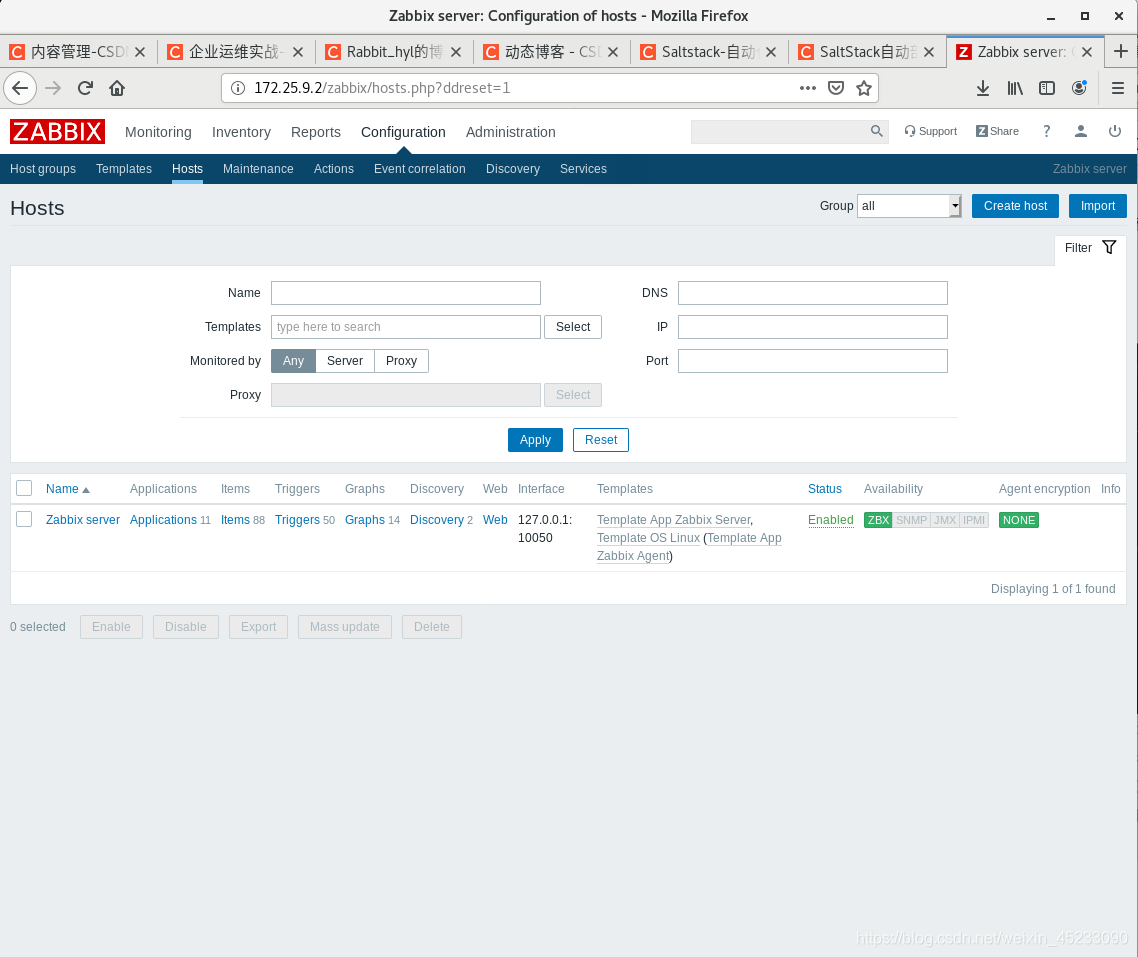1138x957 pixels.
Task: Apply the host filter
Action: coord(535,440)
